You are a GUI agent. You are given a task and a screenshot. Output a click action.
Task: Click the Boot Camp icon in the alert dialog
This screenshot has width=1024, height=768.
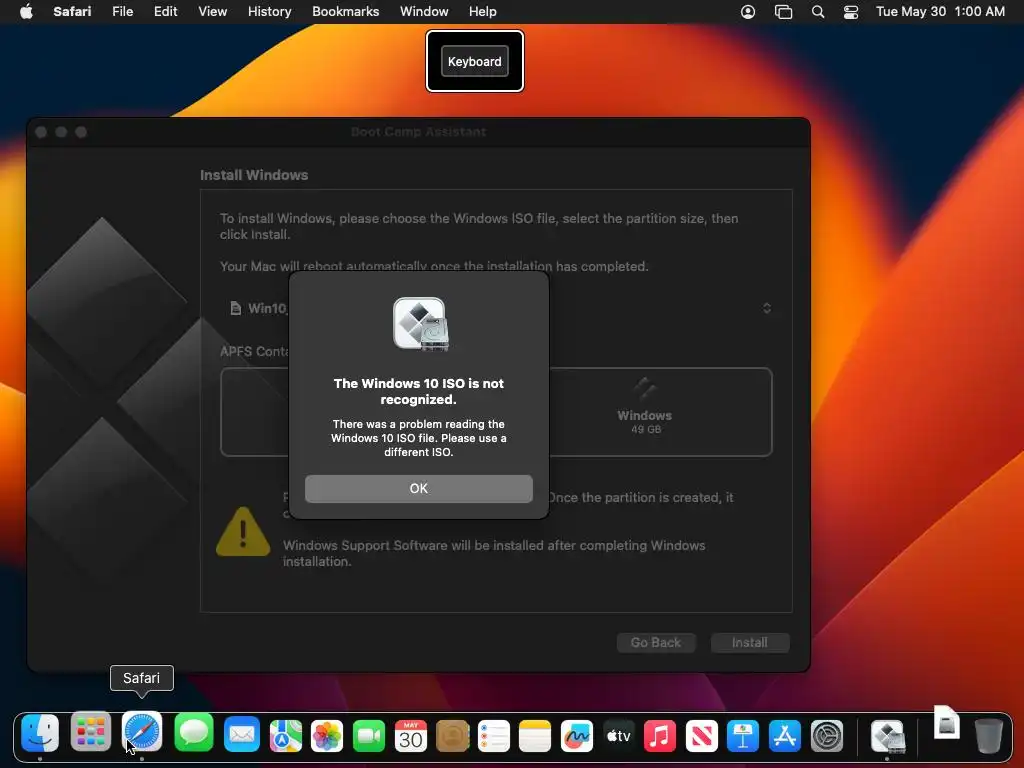[421, 323]
